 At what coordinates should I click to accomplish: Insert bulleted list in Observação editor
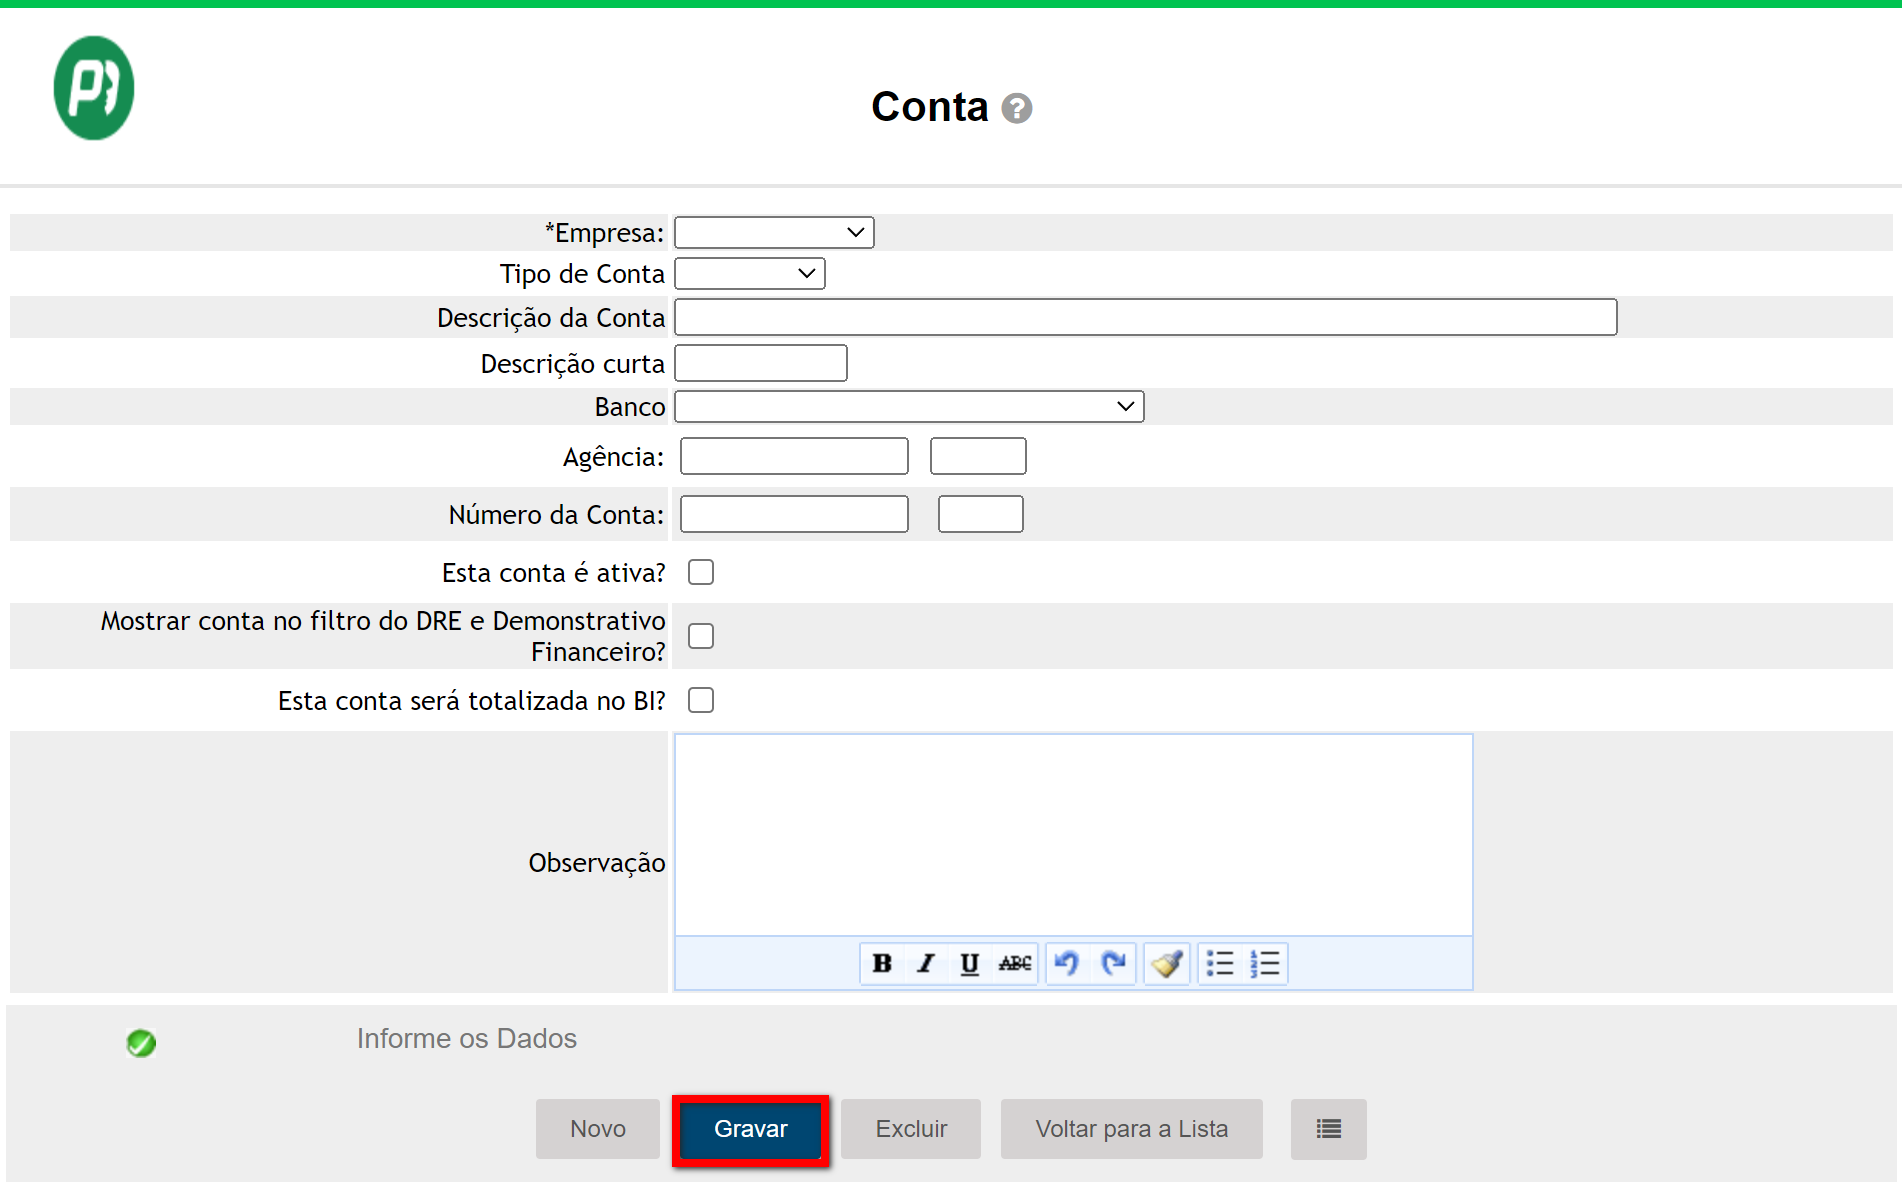tap(1220, 963)
